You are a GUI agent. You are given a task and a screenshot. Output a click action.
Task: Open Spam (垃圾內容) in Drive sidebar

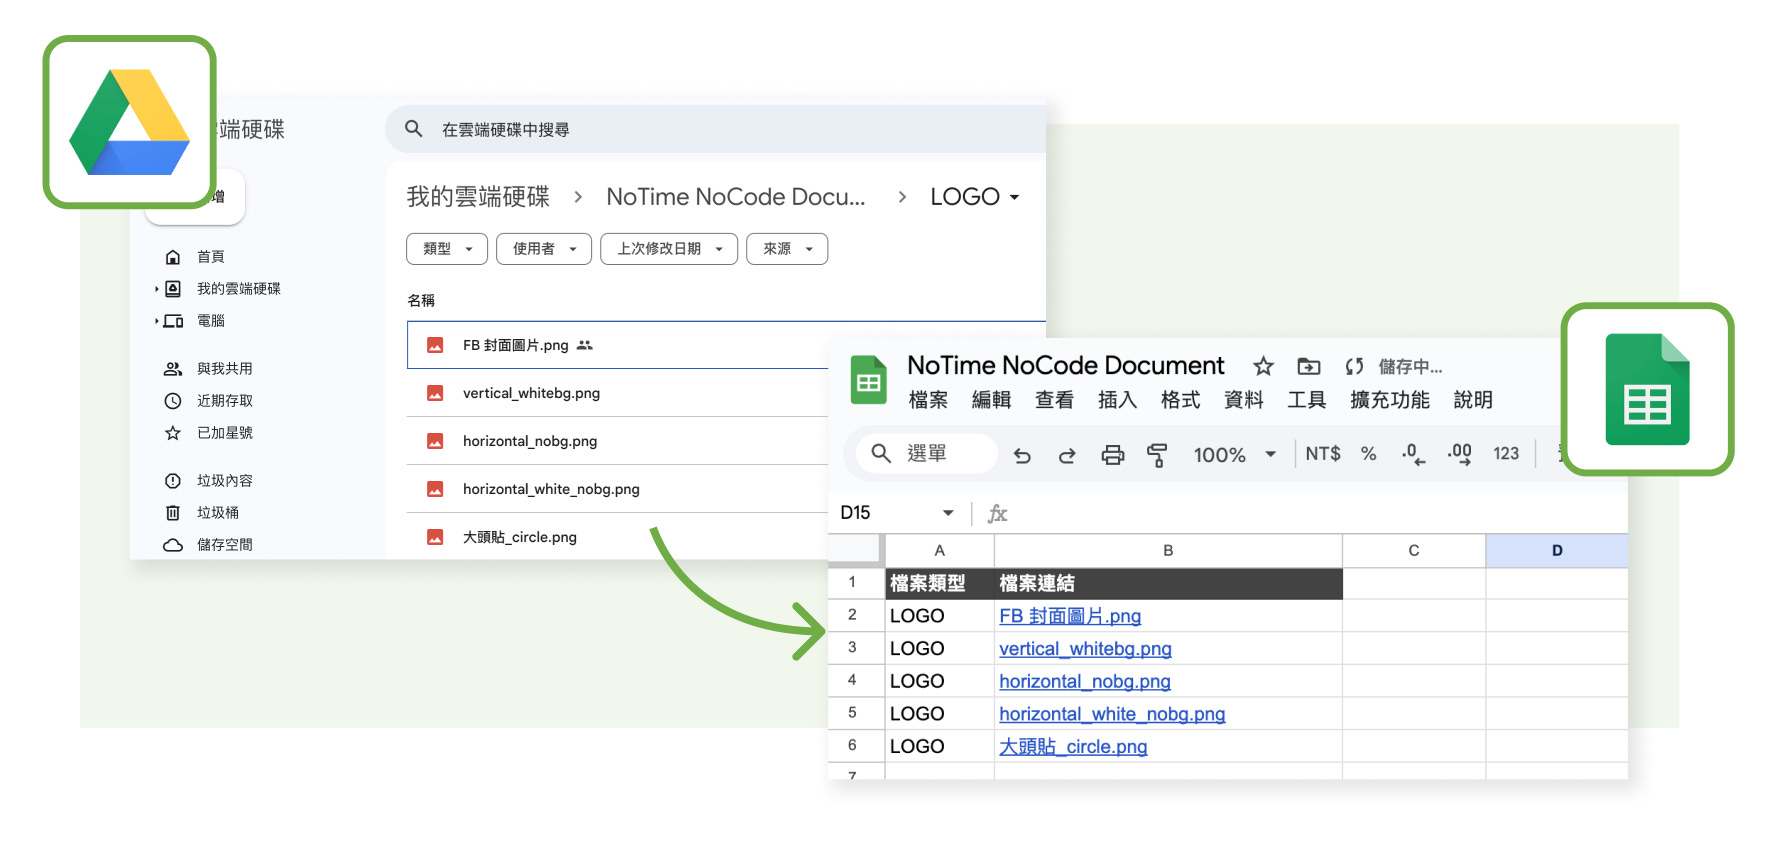(209, 481)
